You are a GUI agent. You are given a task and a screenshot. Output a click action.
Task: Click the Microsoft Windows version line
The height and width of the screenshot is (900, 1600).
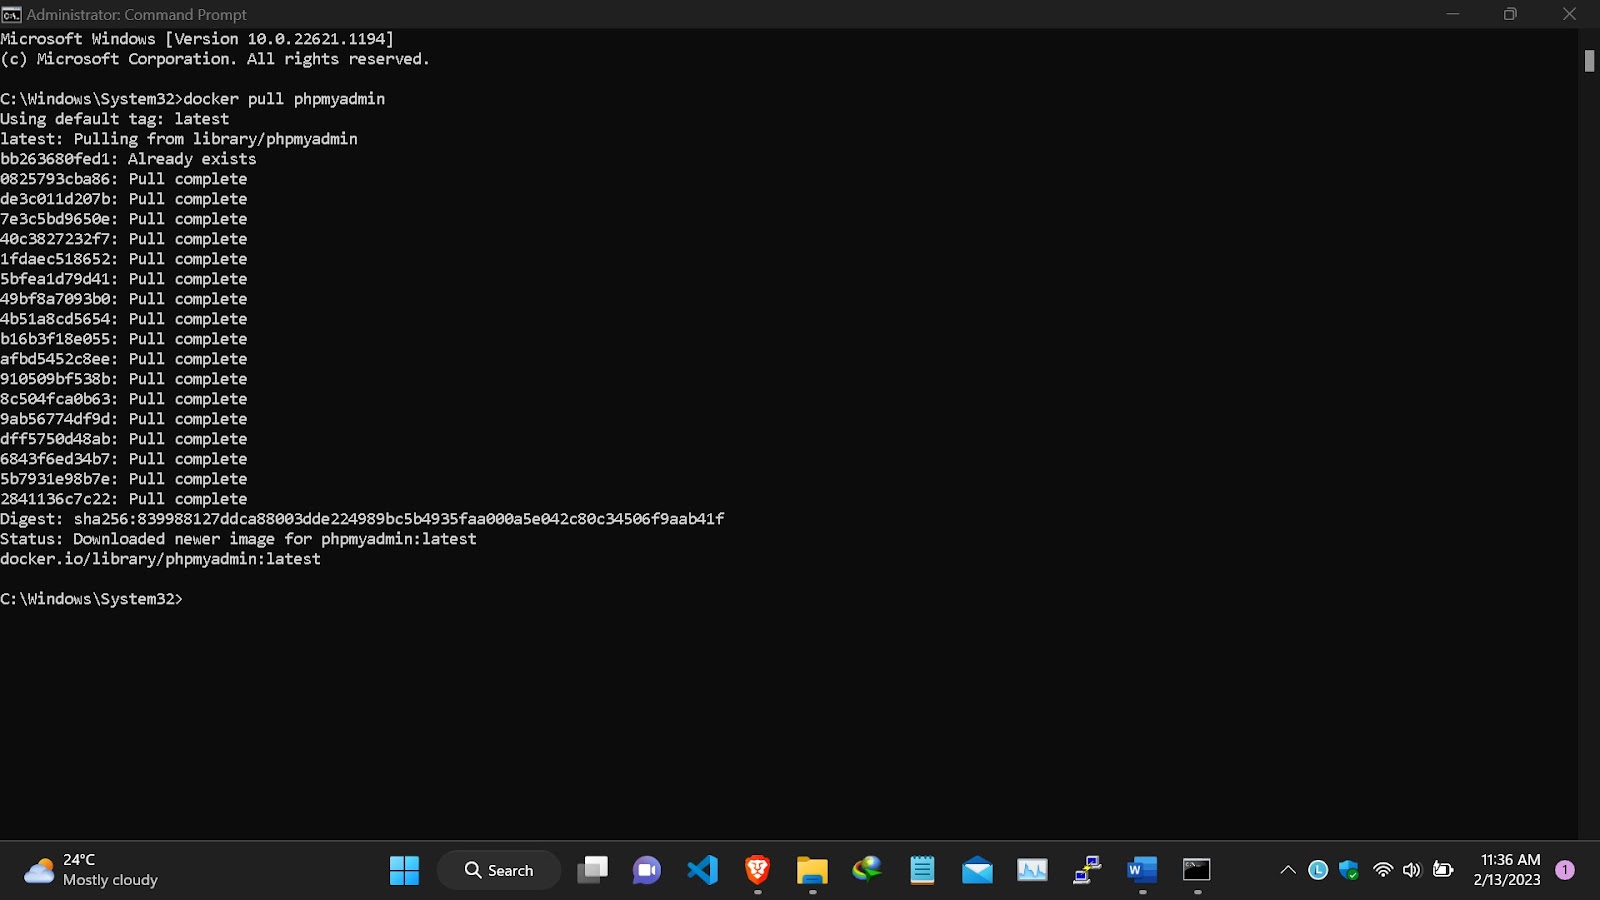pos(197,39)
